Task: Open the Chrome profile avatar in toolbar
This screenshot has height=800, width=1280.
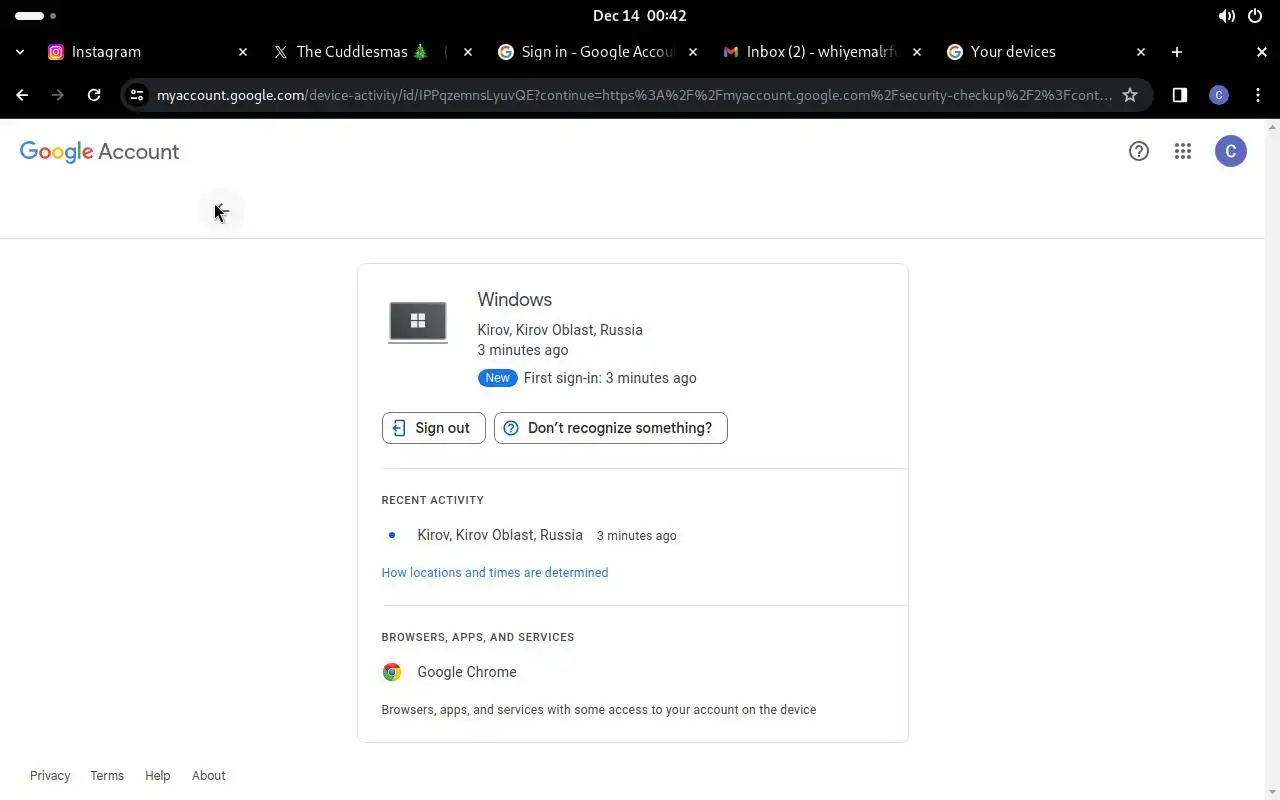Action: (1218, 95)
